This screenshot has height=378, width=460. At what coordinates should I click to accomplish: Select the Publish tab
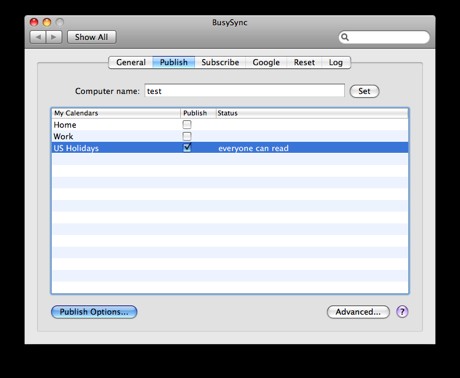pyautogui.click(x=174, y=62)
